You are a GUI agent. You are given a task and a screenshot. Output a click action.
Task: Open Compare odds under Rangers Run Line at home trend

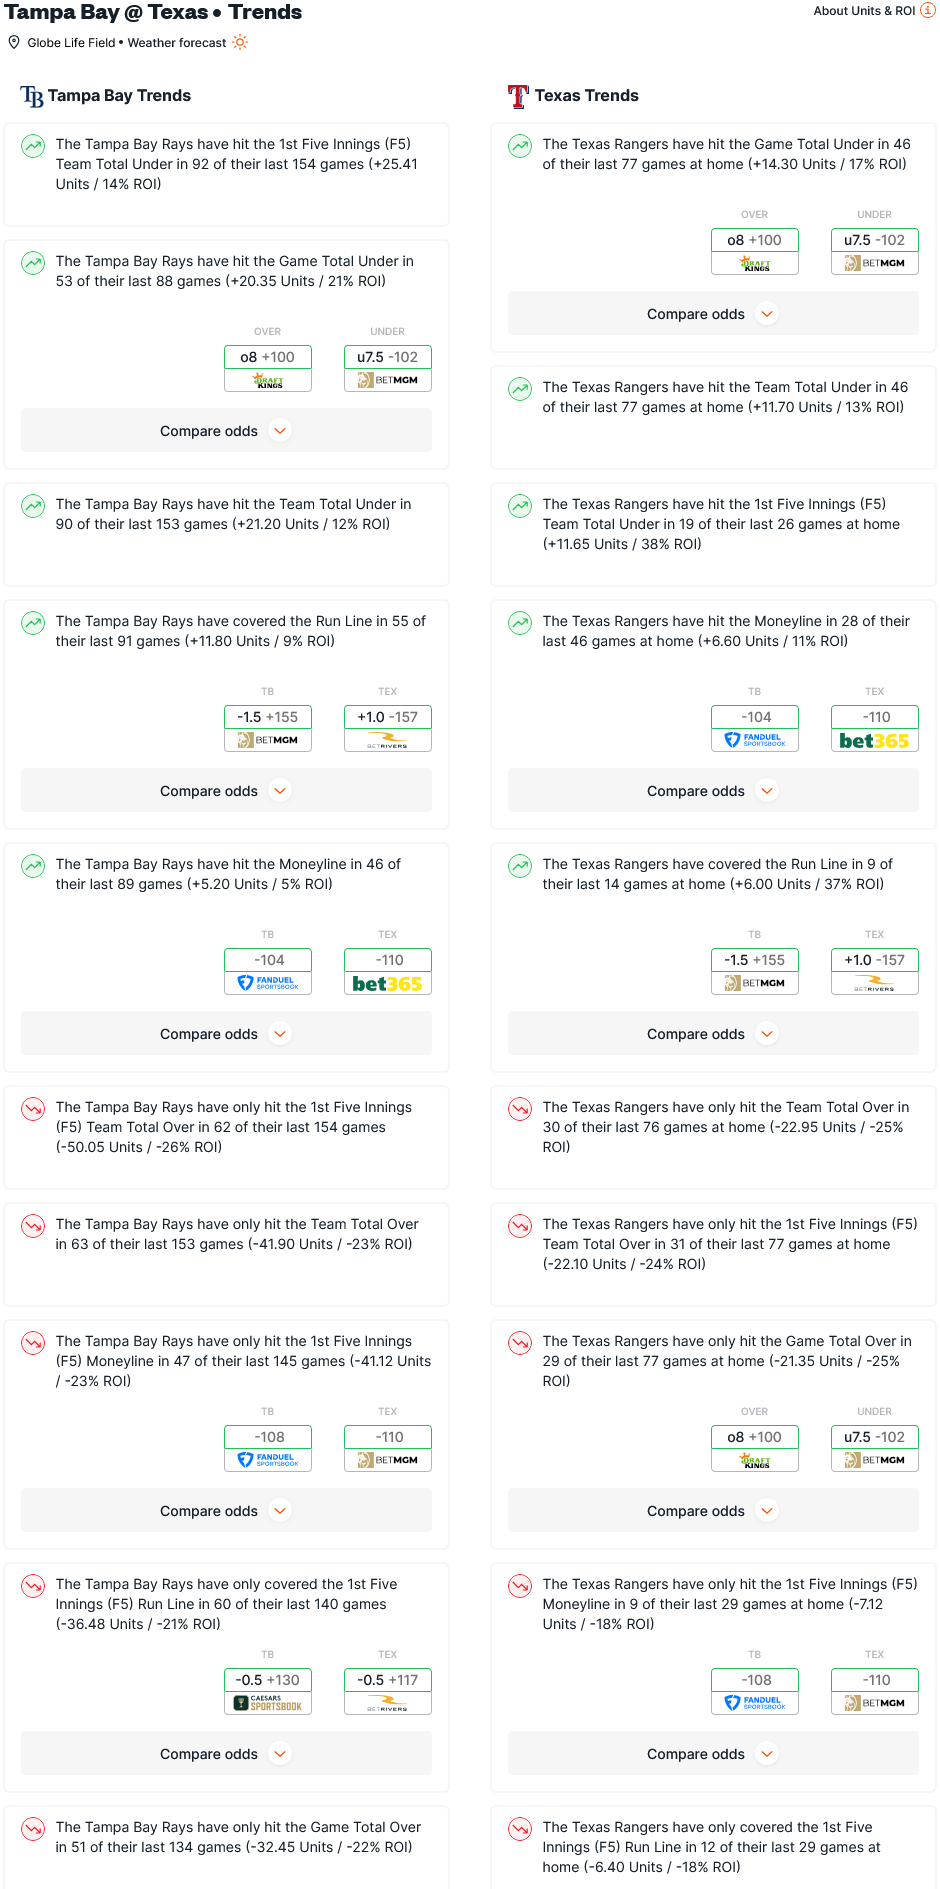click(x=713, y=1034)
